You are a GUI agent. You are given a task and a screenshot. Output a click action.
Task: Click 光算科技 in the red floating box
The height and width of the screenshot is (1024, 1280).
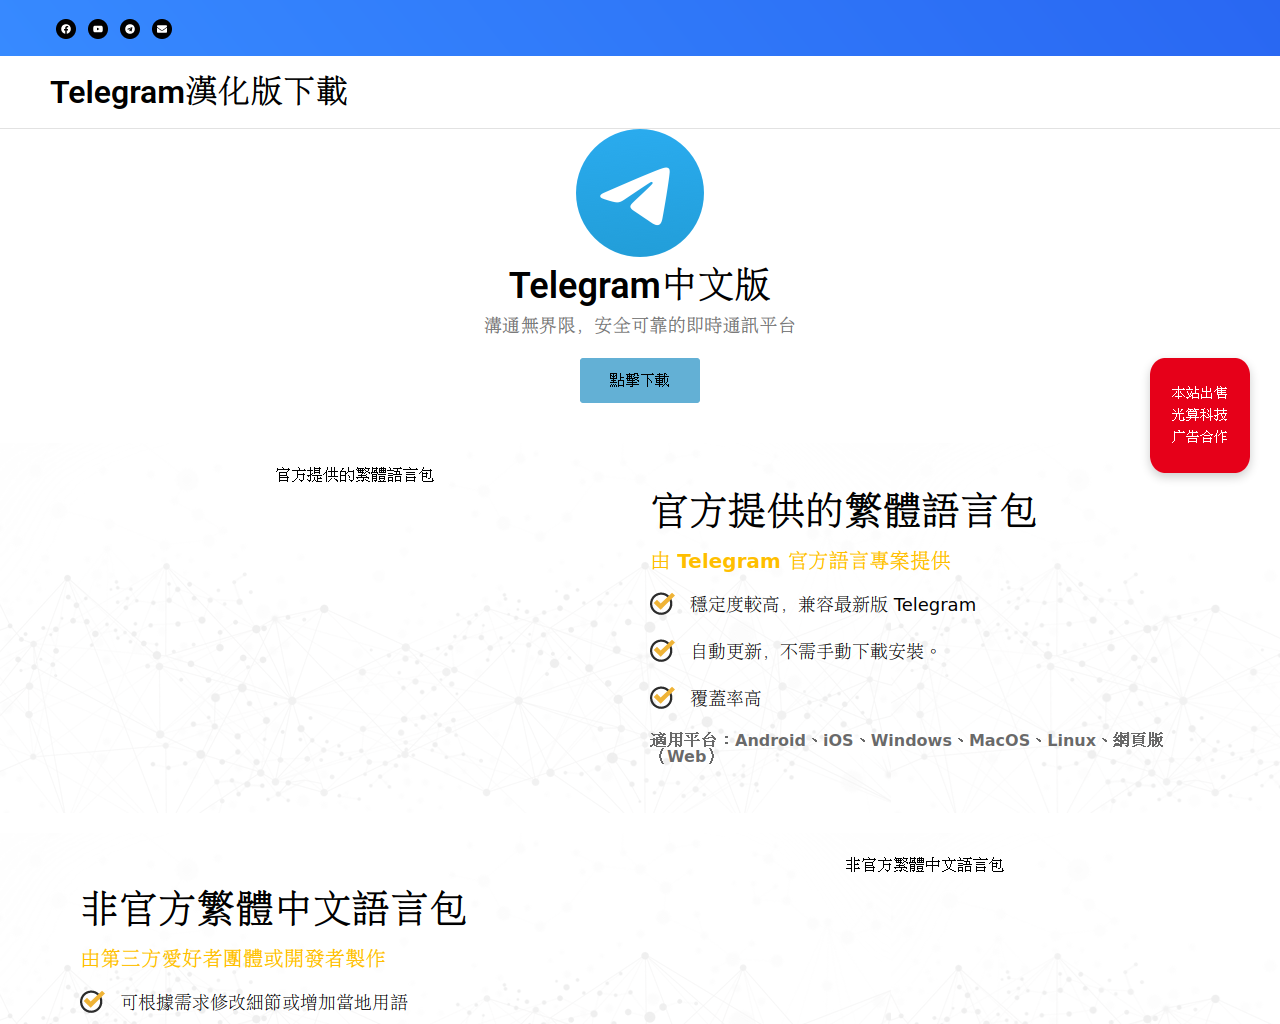coord(1200,415)
